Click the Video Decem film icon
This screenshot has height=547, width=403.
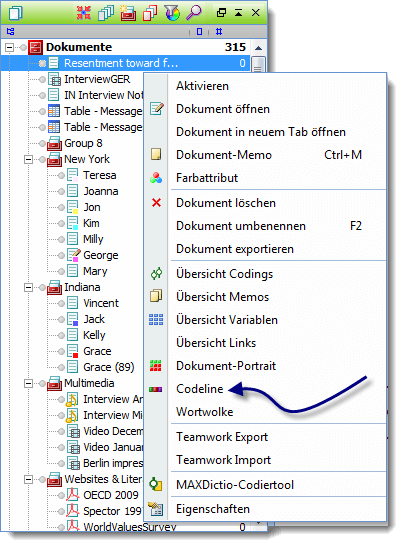(73, 431)
